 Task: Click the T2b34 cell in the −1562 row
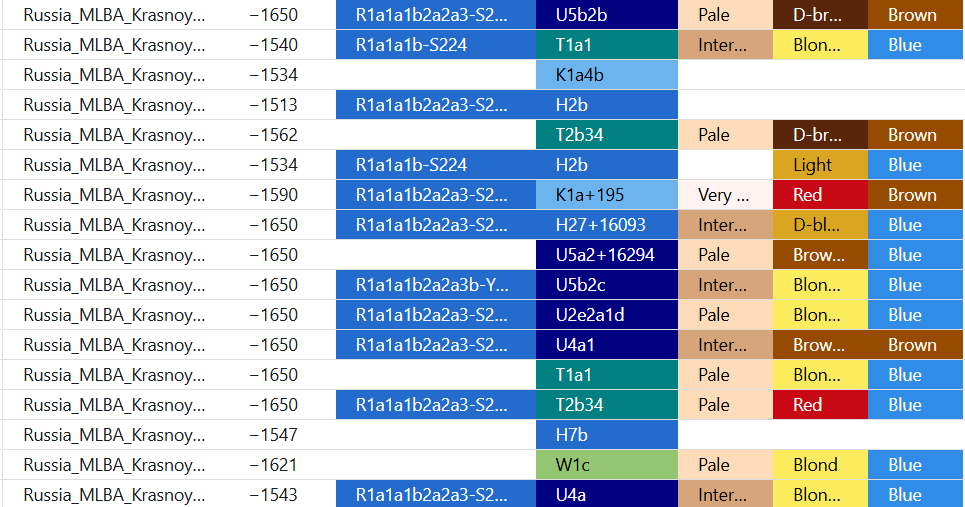[607, 135]
